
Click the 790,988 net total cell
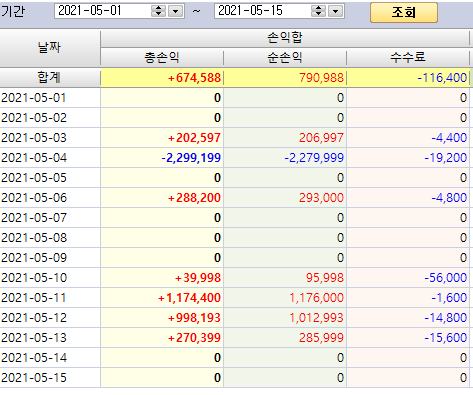[285, 78]
